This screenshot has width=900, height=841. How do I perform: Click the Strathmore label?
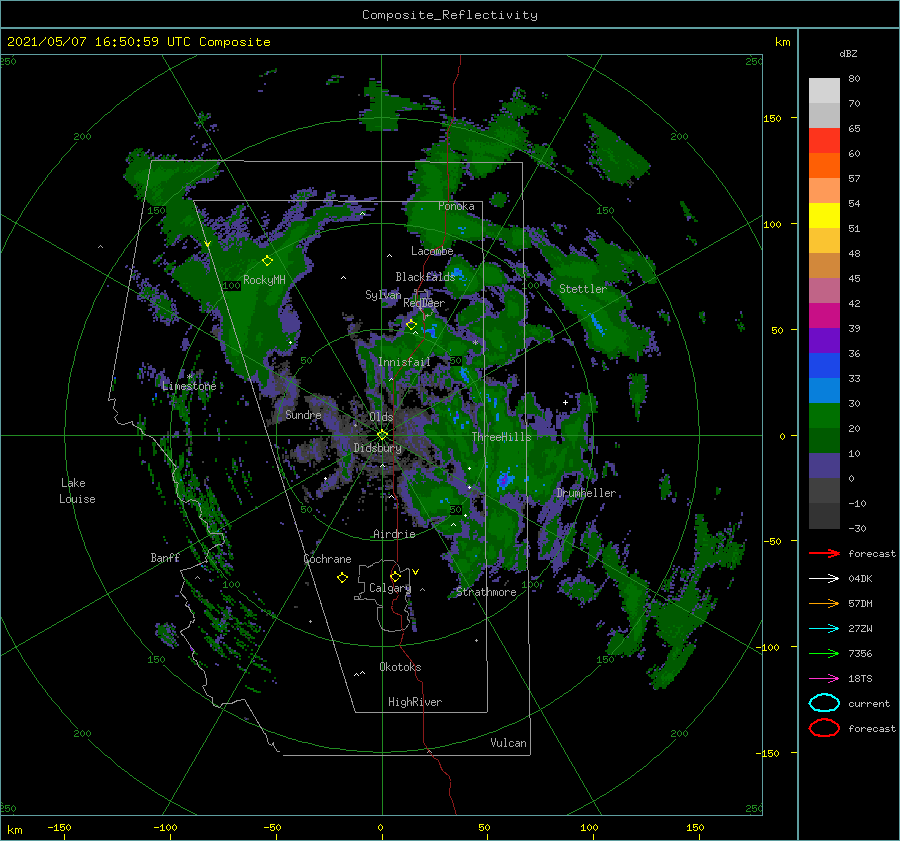(486, 592)
